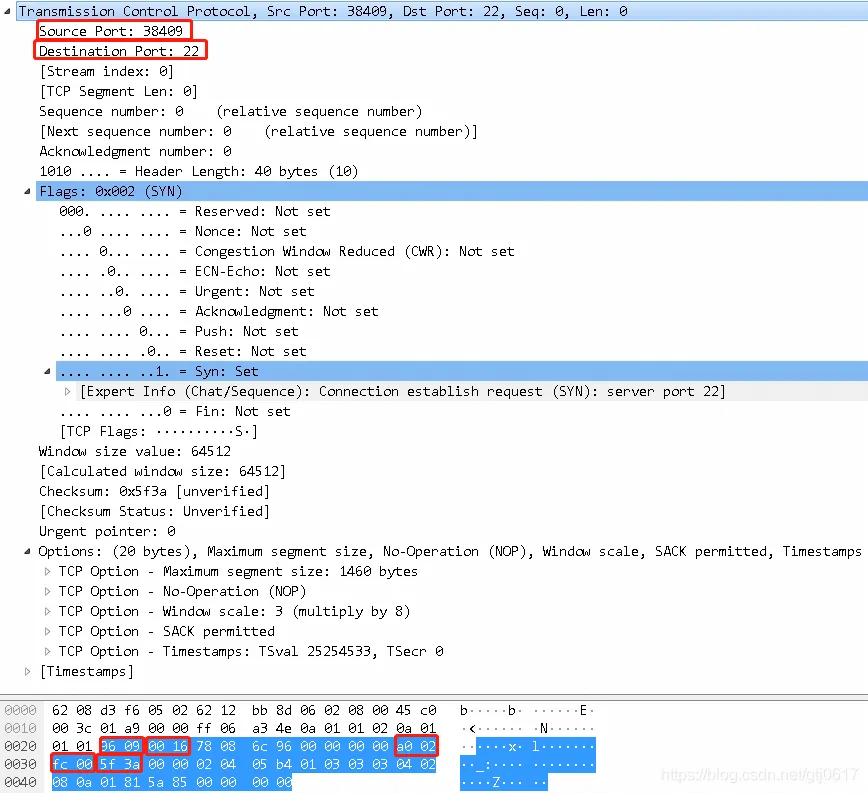The image size is (868, 793).
Task: Select the Syn: Set flag row
Action: pyautogui.click(x=462, y=371)
